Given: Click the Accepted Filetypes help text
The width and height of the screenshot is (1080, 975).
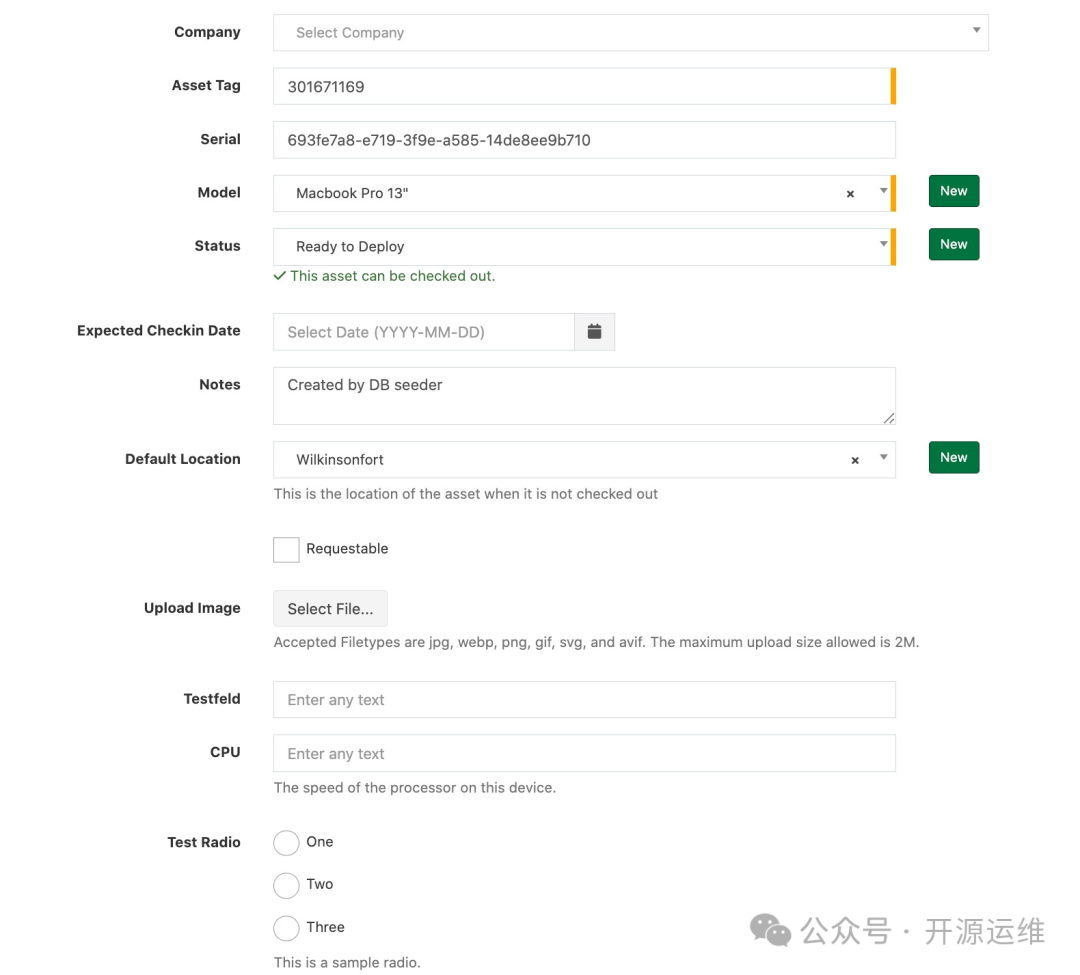Looking at the screenshot, I should [596, 642].
